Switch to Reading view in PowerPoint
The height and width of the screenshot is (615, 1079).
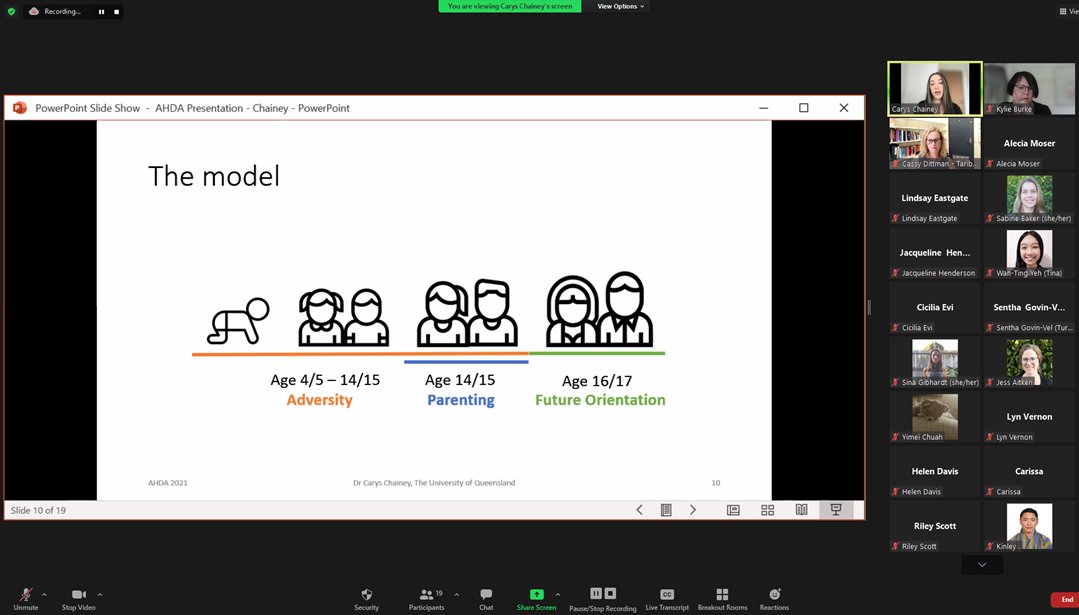(802, 510)
